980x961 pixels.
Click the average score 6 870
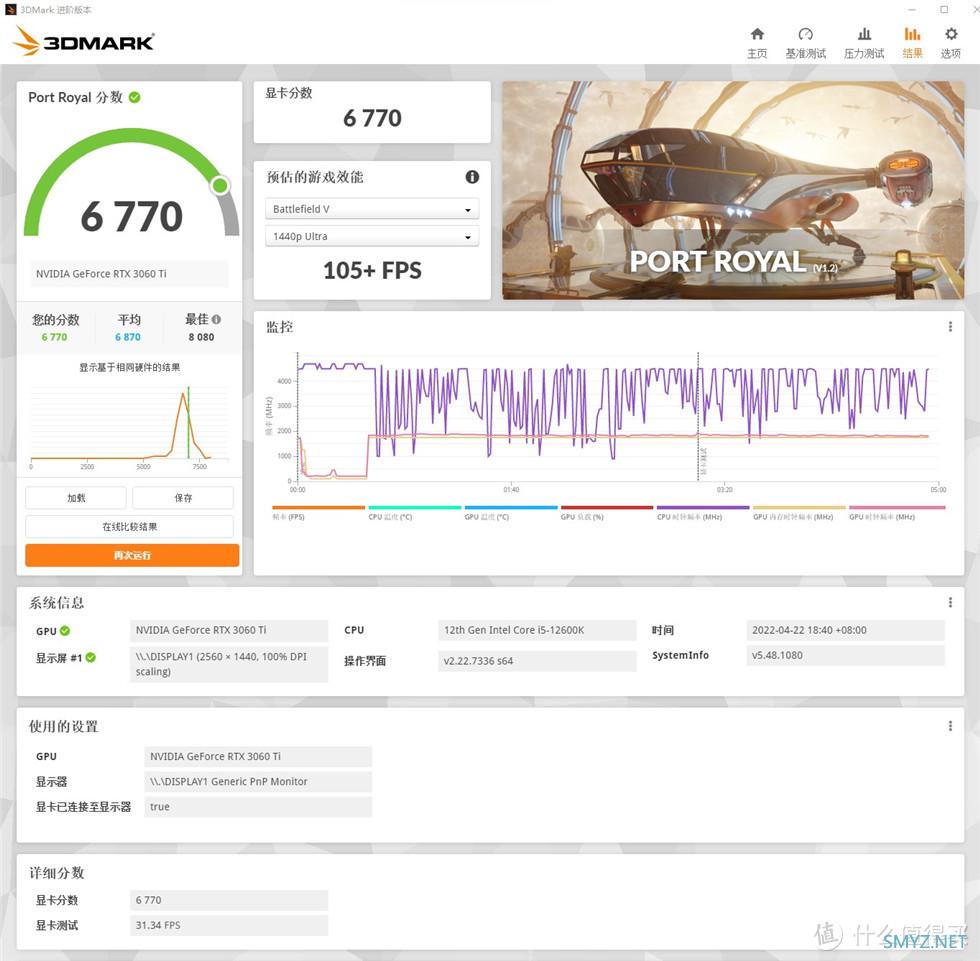pos(128,337)
